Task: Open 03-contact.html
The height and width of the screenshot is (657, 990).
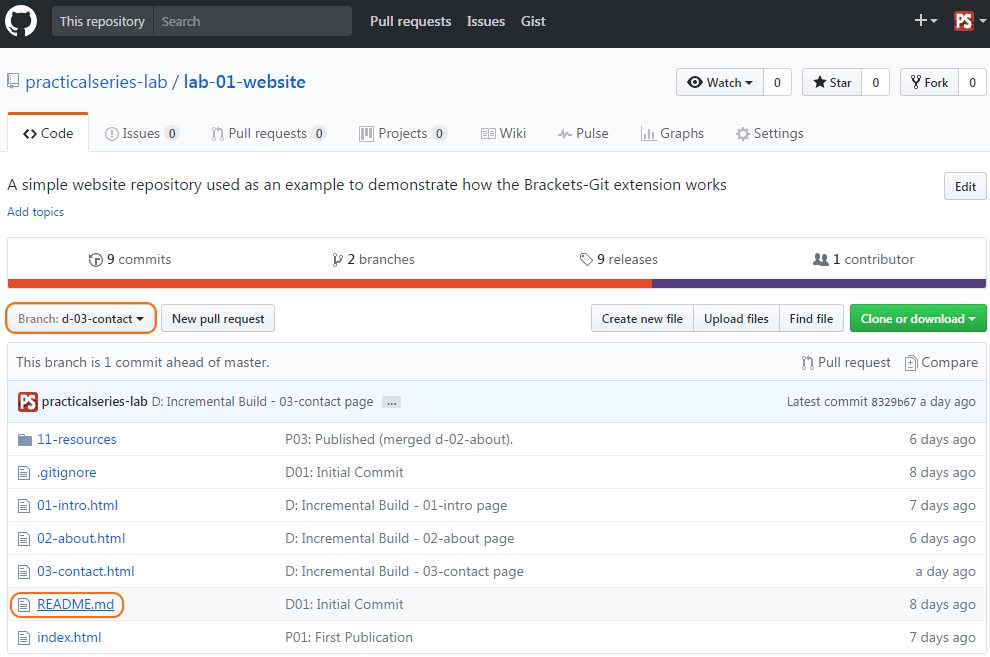Action: pos(85,571)
